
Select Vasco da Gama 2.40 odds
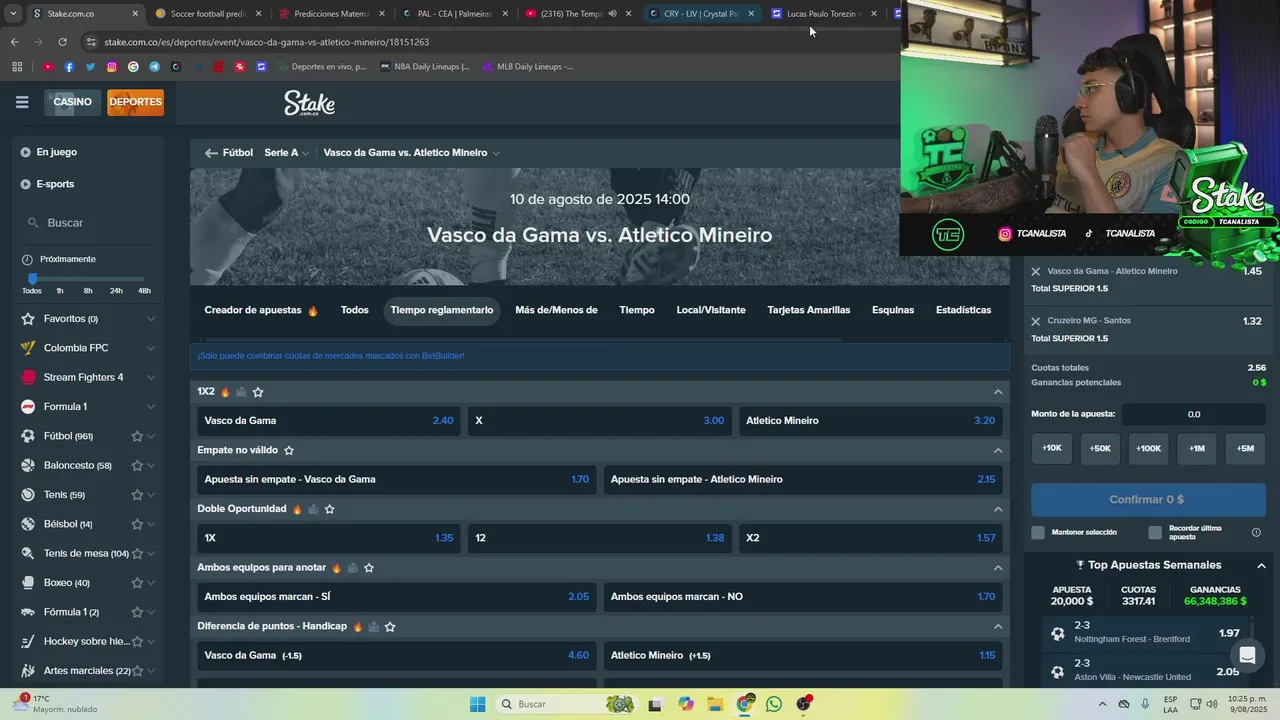pyautogui.click(x=329, y=421)
